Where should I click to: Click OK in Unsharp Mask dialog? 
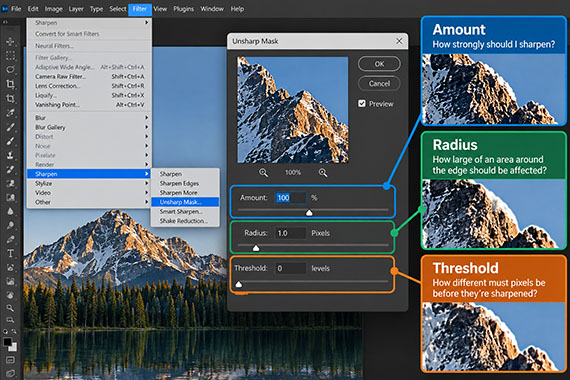point(379,64)
